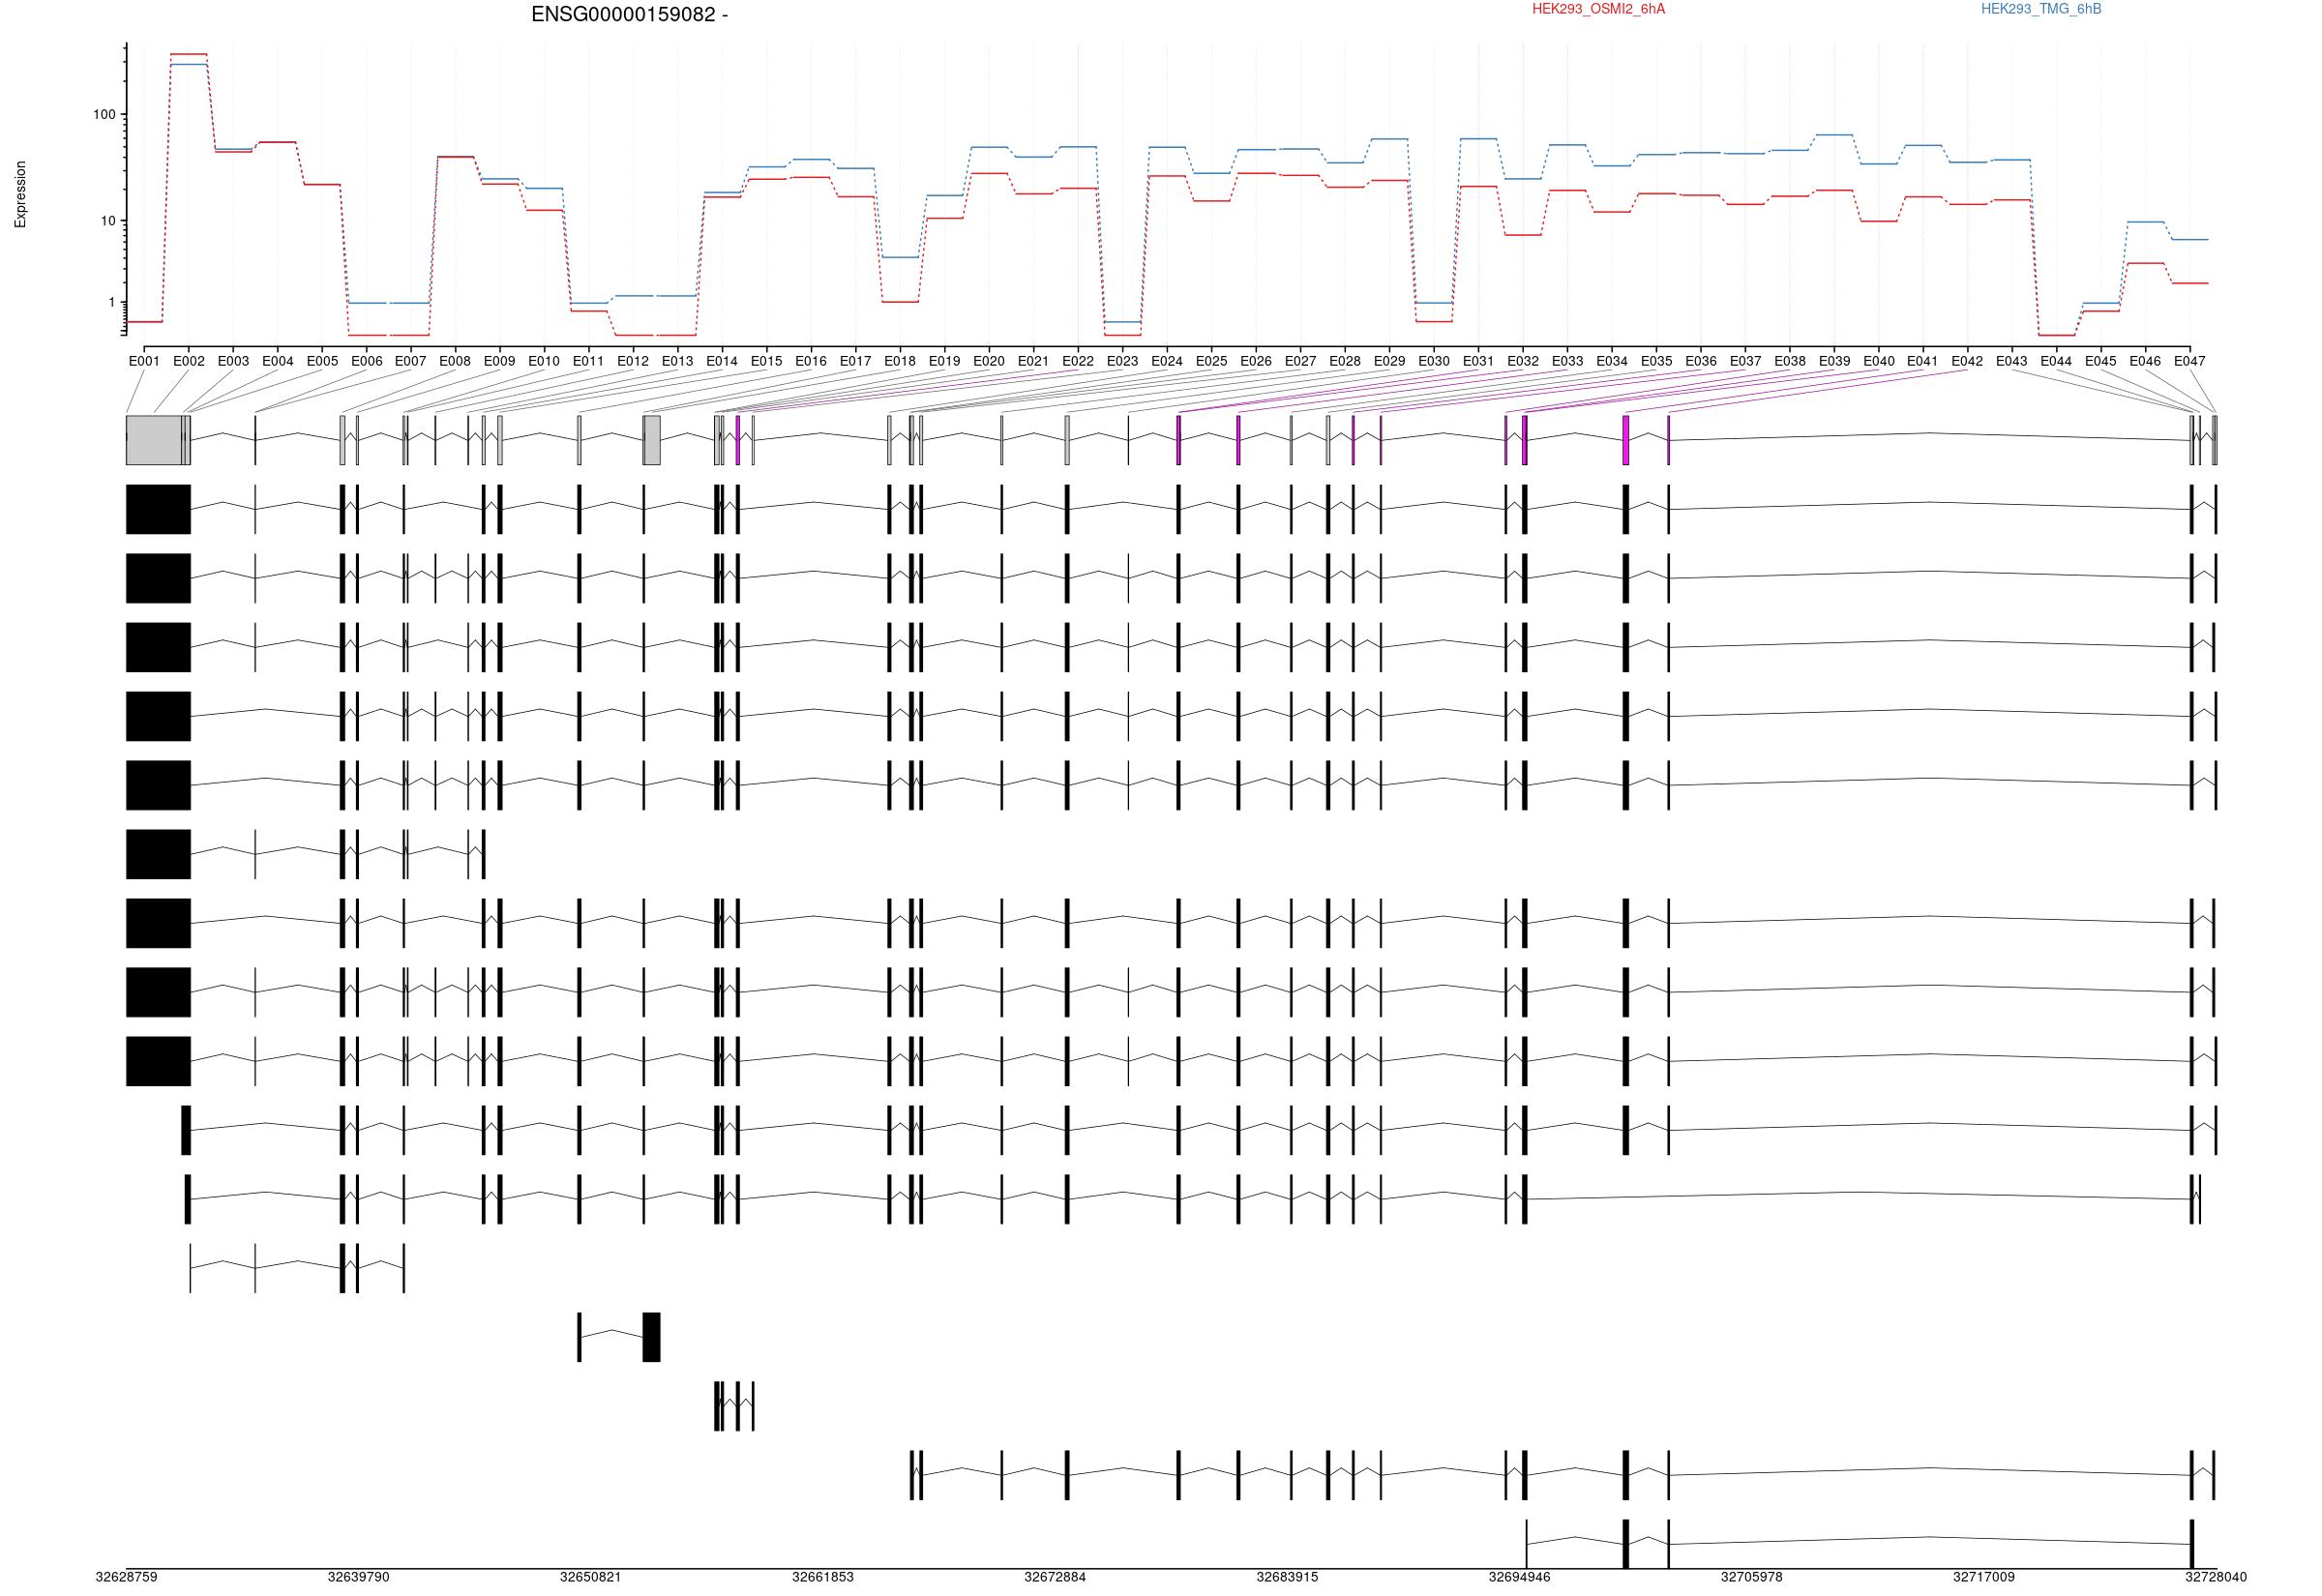Screen dimensions: 2322x1596
Task: Click exon label E034
Action: 1612,361
